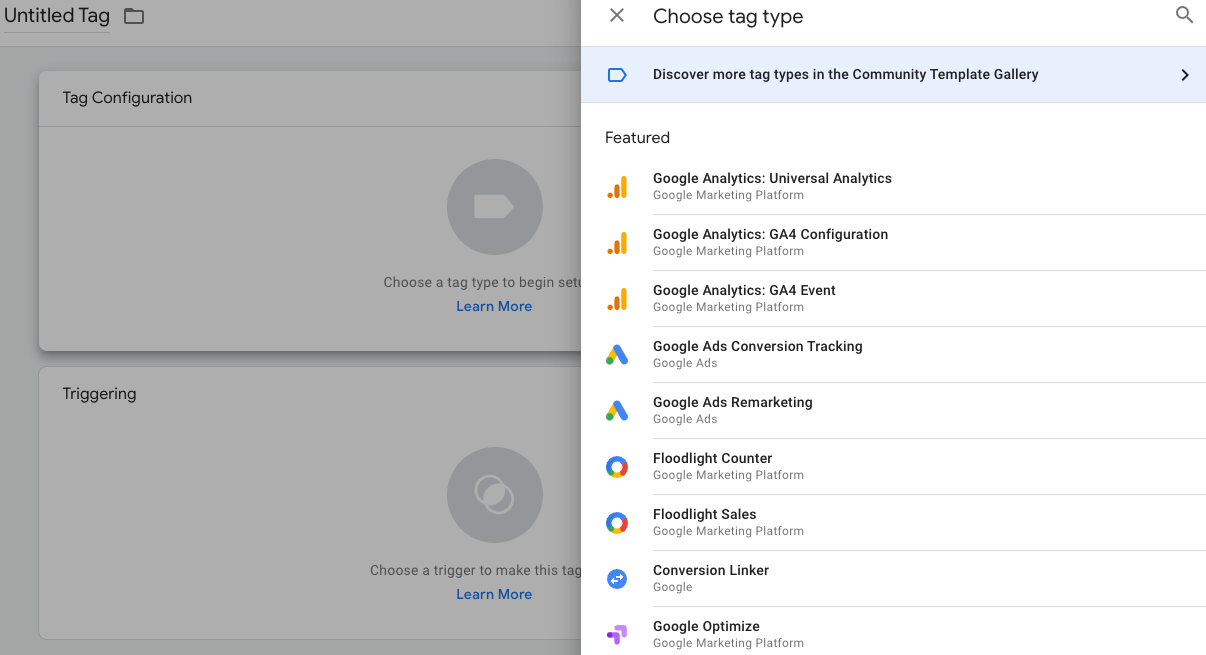1206x655 pixels.
Task: Click the Community Template Gallery tag icon
Action: coord(617,75)
